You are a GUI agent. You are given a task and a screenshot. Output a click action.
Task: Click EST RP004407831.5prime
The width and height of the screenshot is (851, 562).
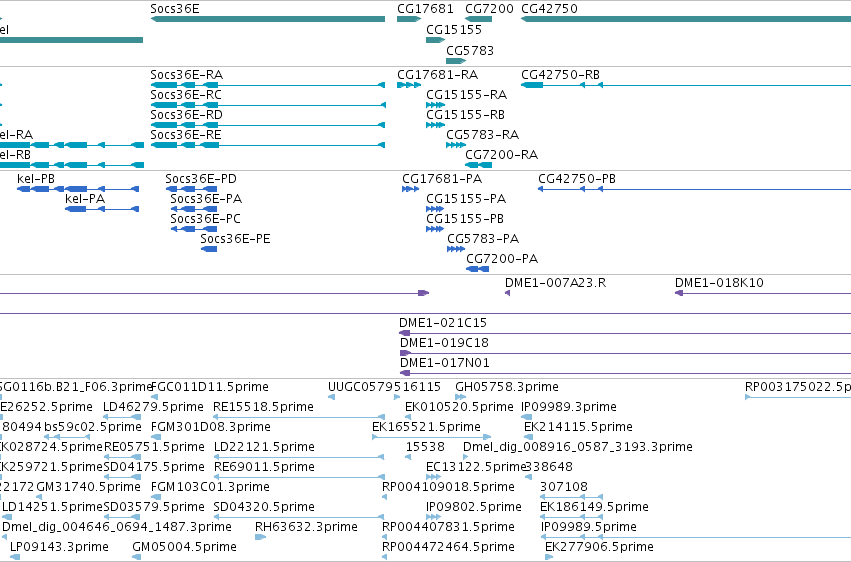tap(384, 538)
